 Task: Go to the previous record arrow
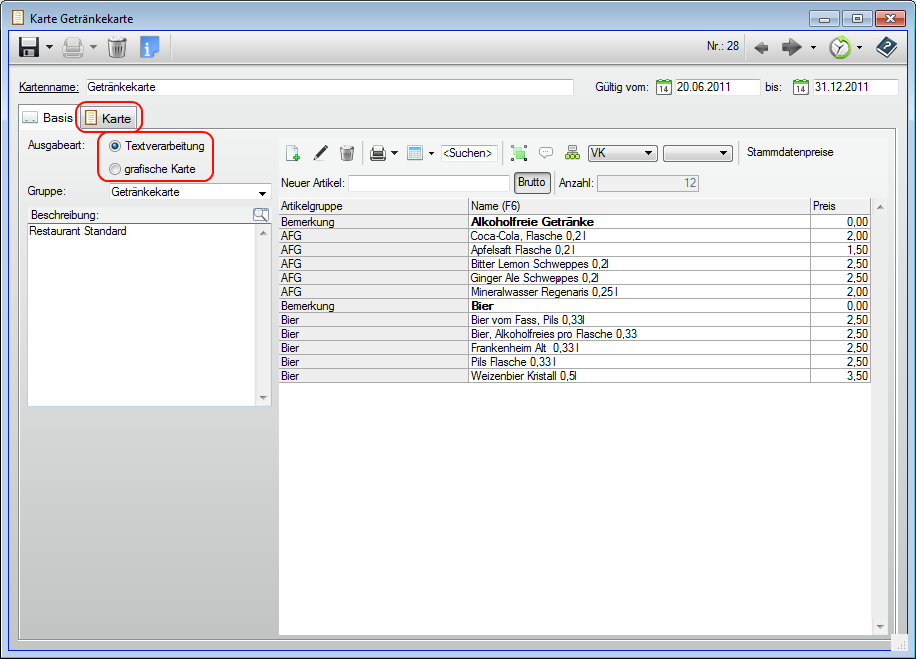click(x=761, y=47)
